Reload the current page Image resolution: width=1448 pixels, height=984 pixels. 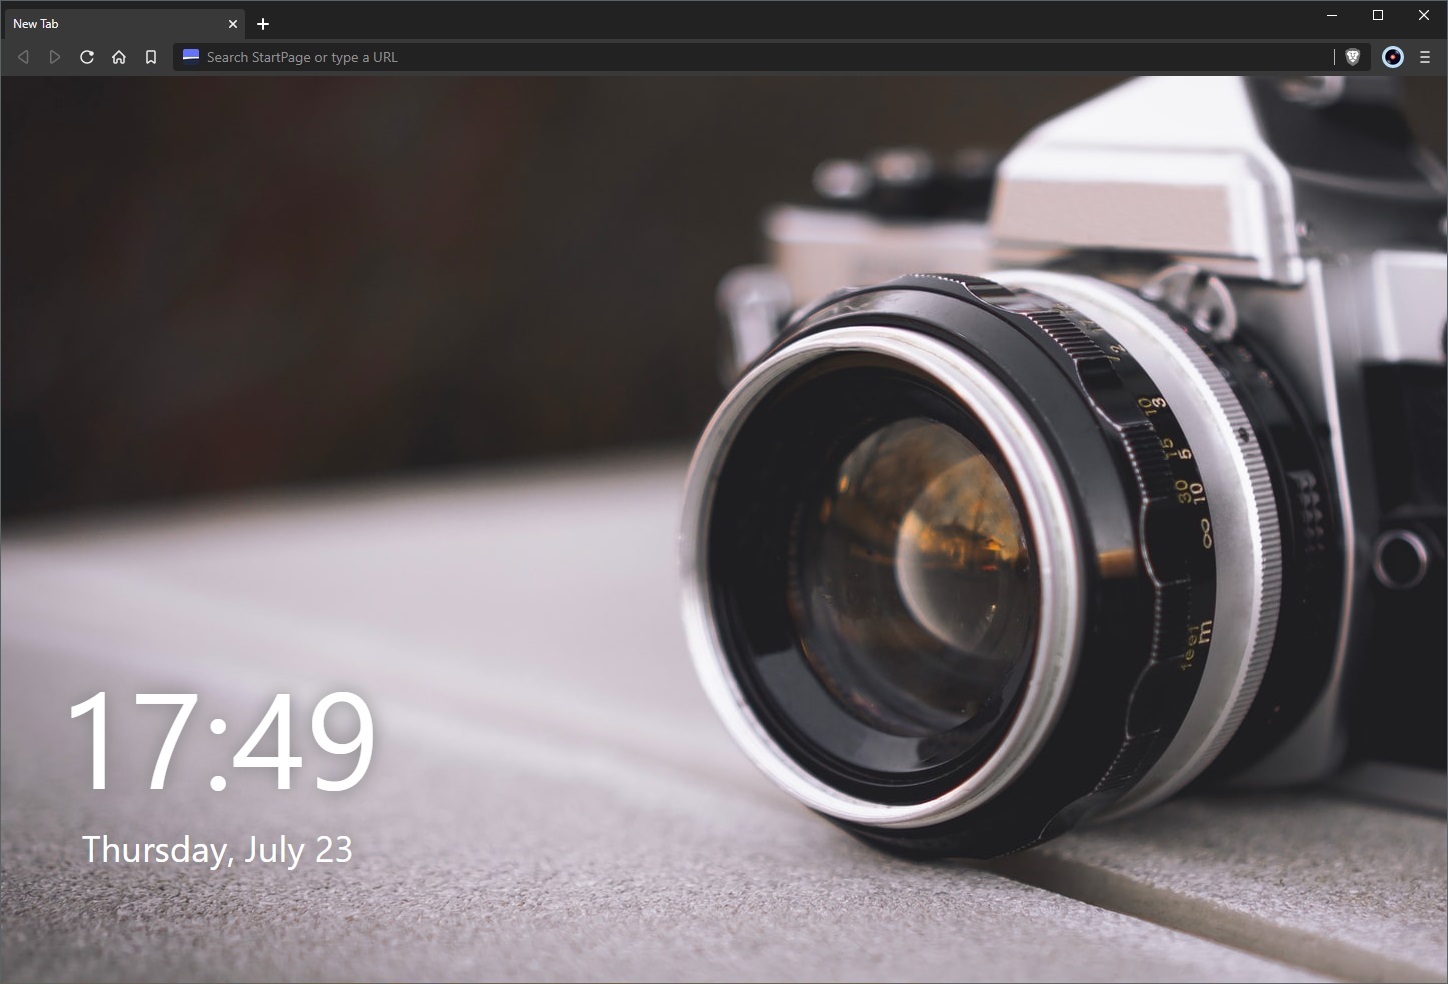coord(87,57)
